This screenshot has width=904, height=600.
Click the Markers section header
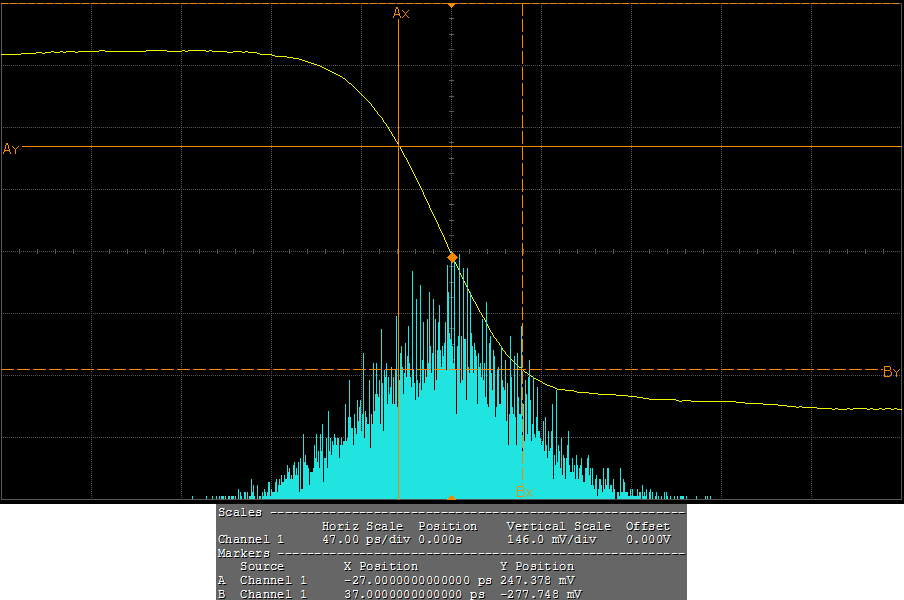click(244, 553)
